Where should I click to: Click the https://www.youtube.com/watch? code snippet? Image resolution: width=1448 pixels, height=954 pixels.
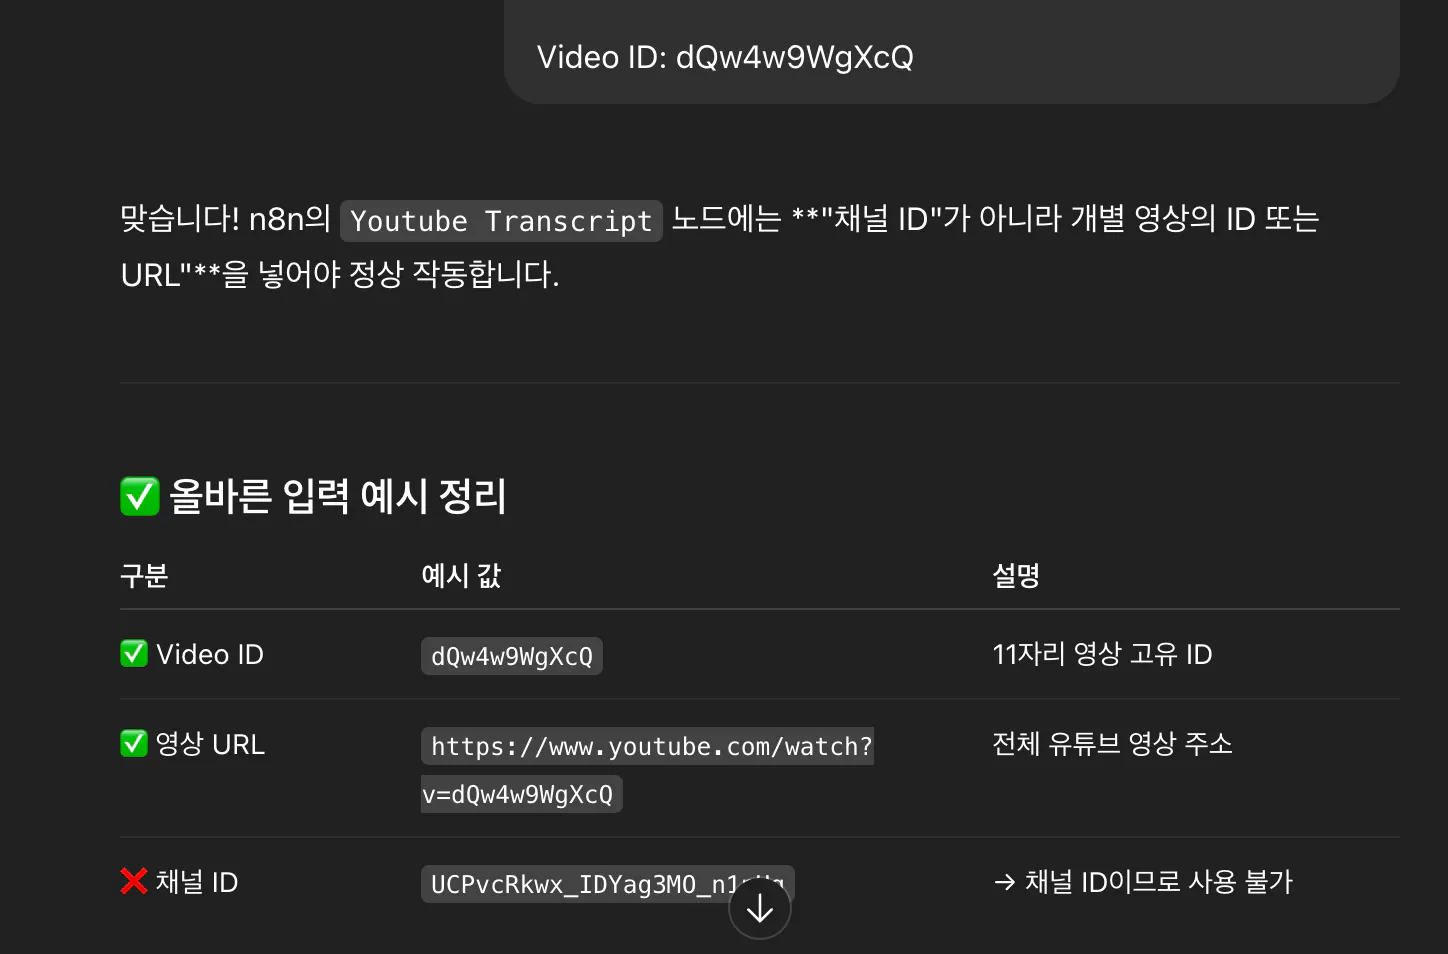tap(648, 746)
